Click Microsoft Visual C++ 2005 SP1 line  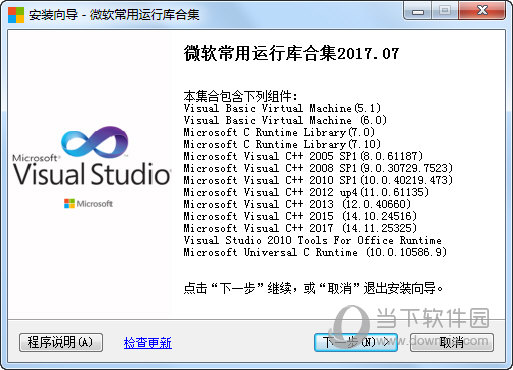pyautogui.click(x=303, y=156)
